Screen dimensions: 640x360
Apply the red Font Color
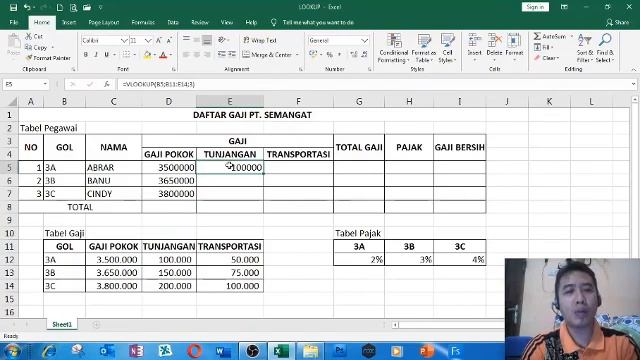[163, 55]
